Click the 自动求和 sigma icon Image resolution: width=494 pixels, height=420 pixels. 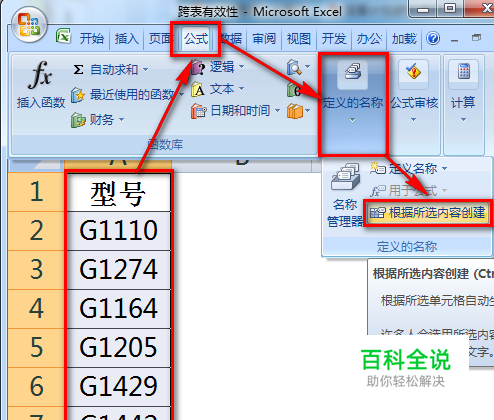(x=78, y=70)
